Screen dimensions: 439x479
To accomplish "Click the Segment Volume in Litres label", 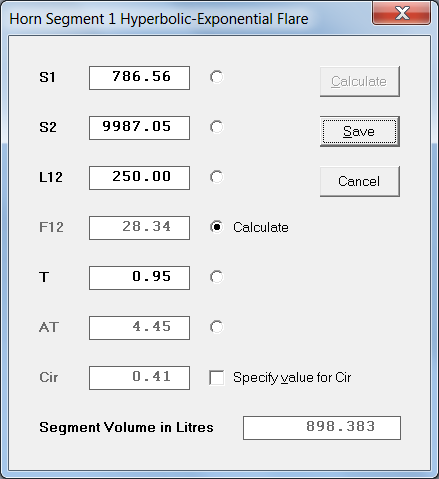I will pos(126,427).
